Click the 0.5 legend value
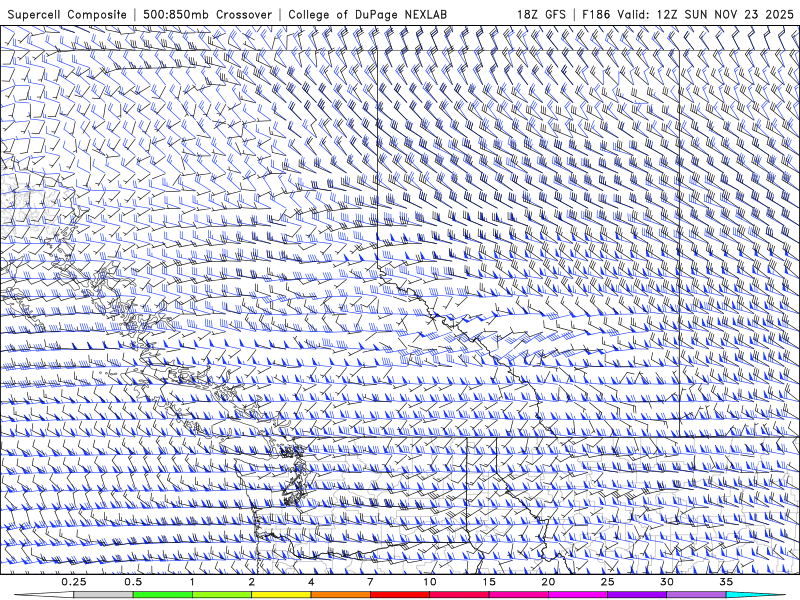Viewport: 800px width, 600px height. (x=133, y=582)
